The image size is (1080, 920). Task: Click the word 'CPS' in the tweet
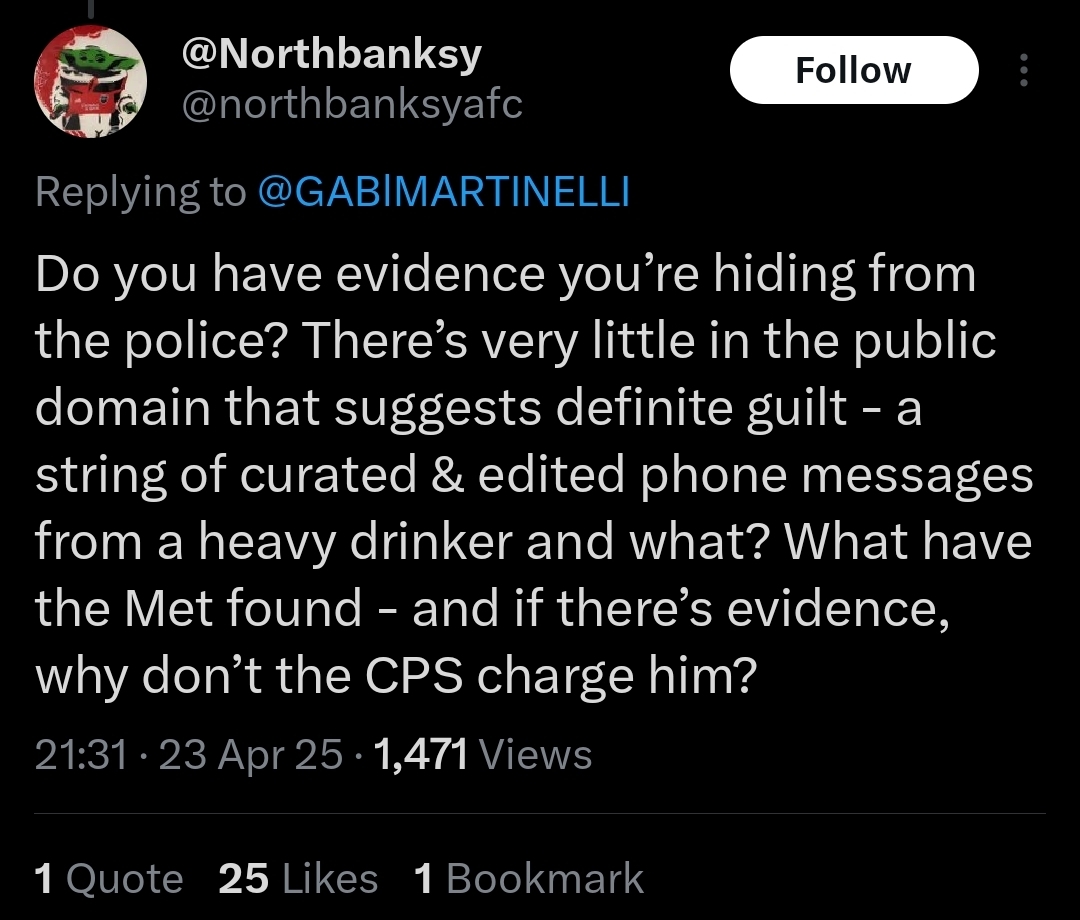click(x=413, y=677)
